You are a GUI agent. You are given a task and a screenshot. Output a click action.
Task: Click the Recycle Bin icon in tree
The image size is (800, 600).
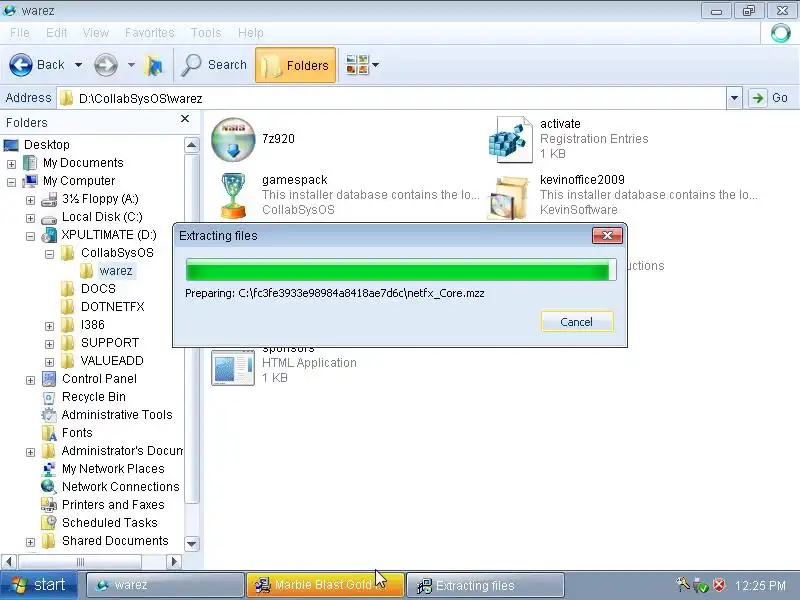click(x=49, y=397)
